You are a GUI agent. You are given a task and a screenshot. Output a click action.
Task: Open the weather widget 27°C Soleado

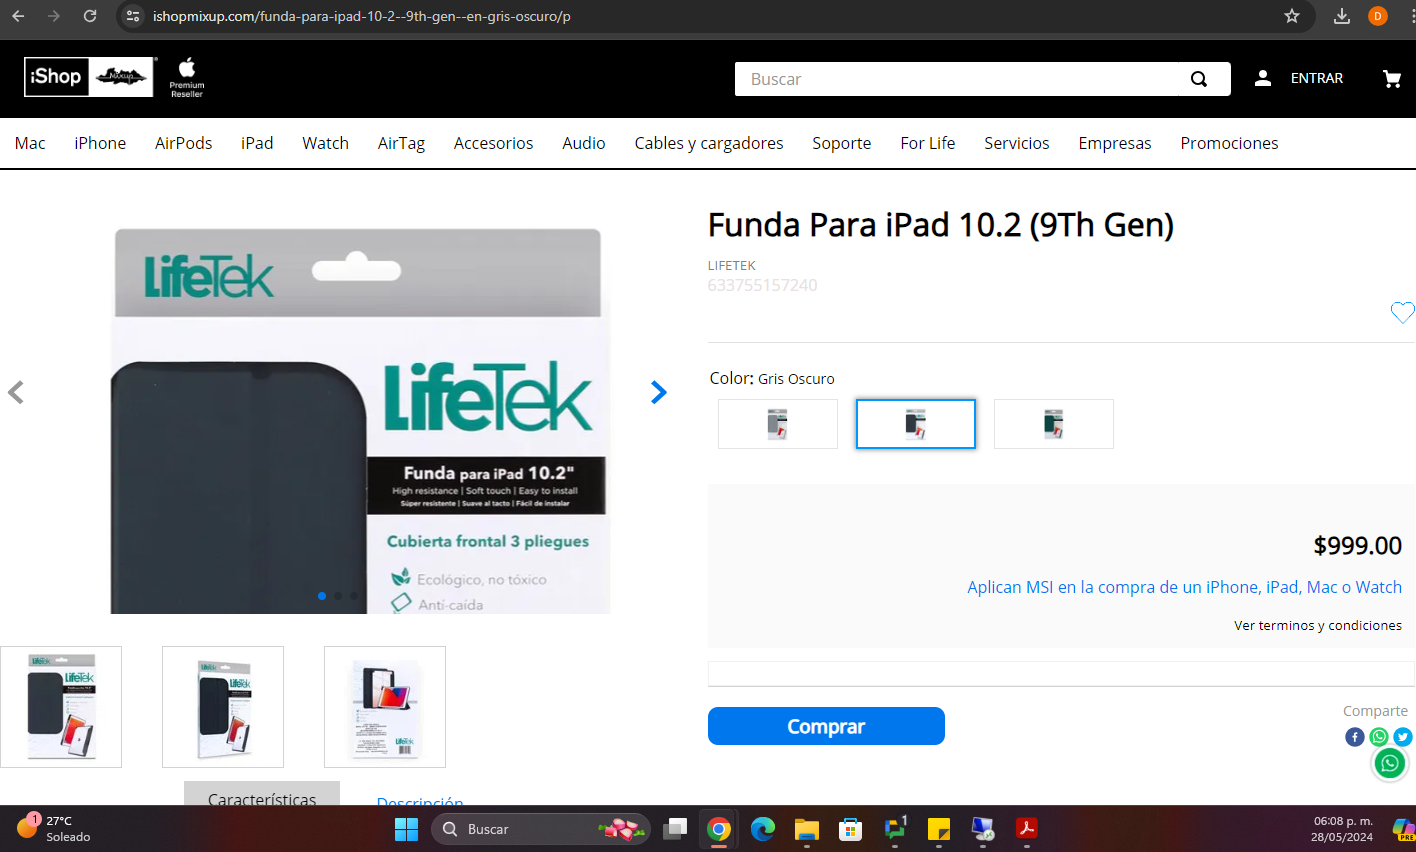[54, 829]
